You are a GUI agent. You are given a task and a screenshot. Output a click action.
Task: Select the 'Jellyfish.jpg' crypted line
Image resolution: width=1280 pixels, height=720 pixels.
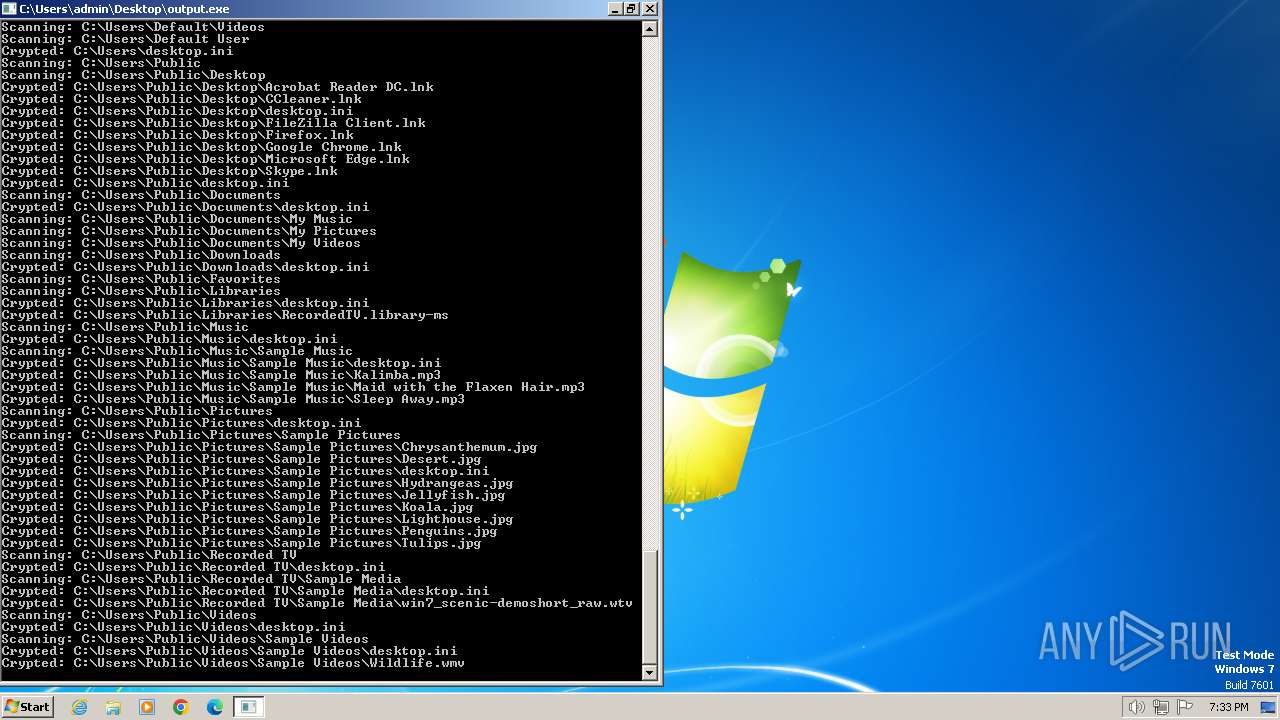[253, 495]
